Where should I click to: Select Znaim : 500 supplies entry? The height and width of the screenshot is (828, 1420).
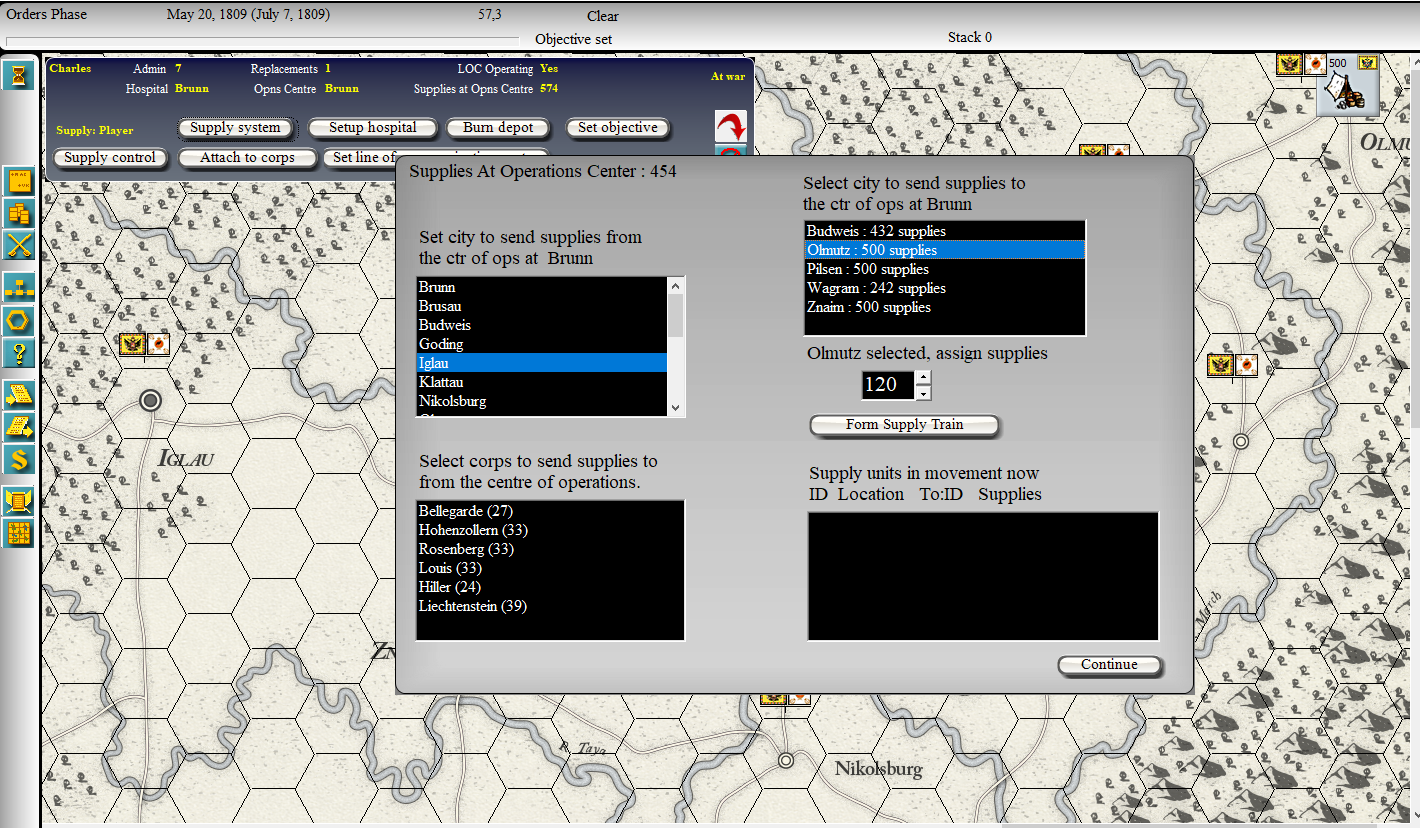[x=945, y=307]
